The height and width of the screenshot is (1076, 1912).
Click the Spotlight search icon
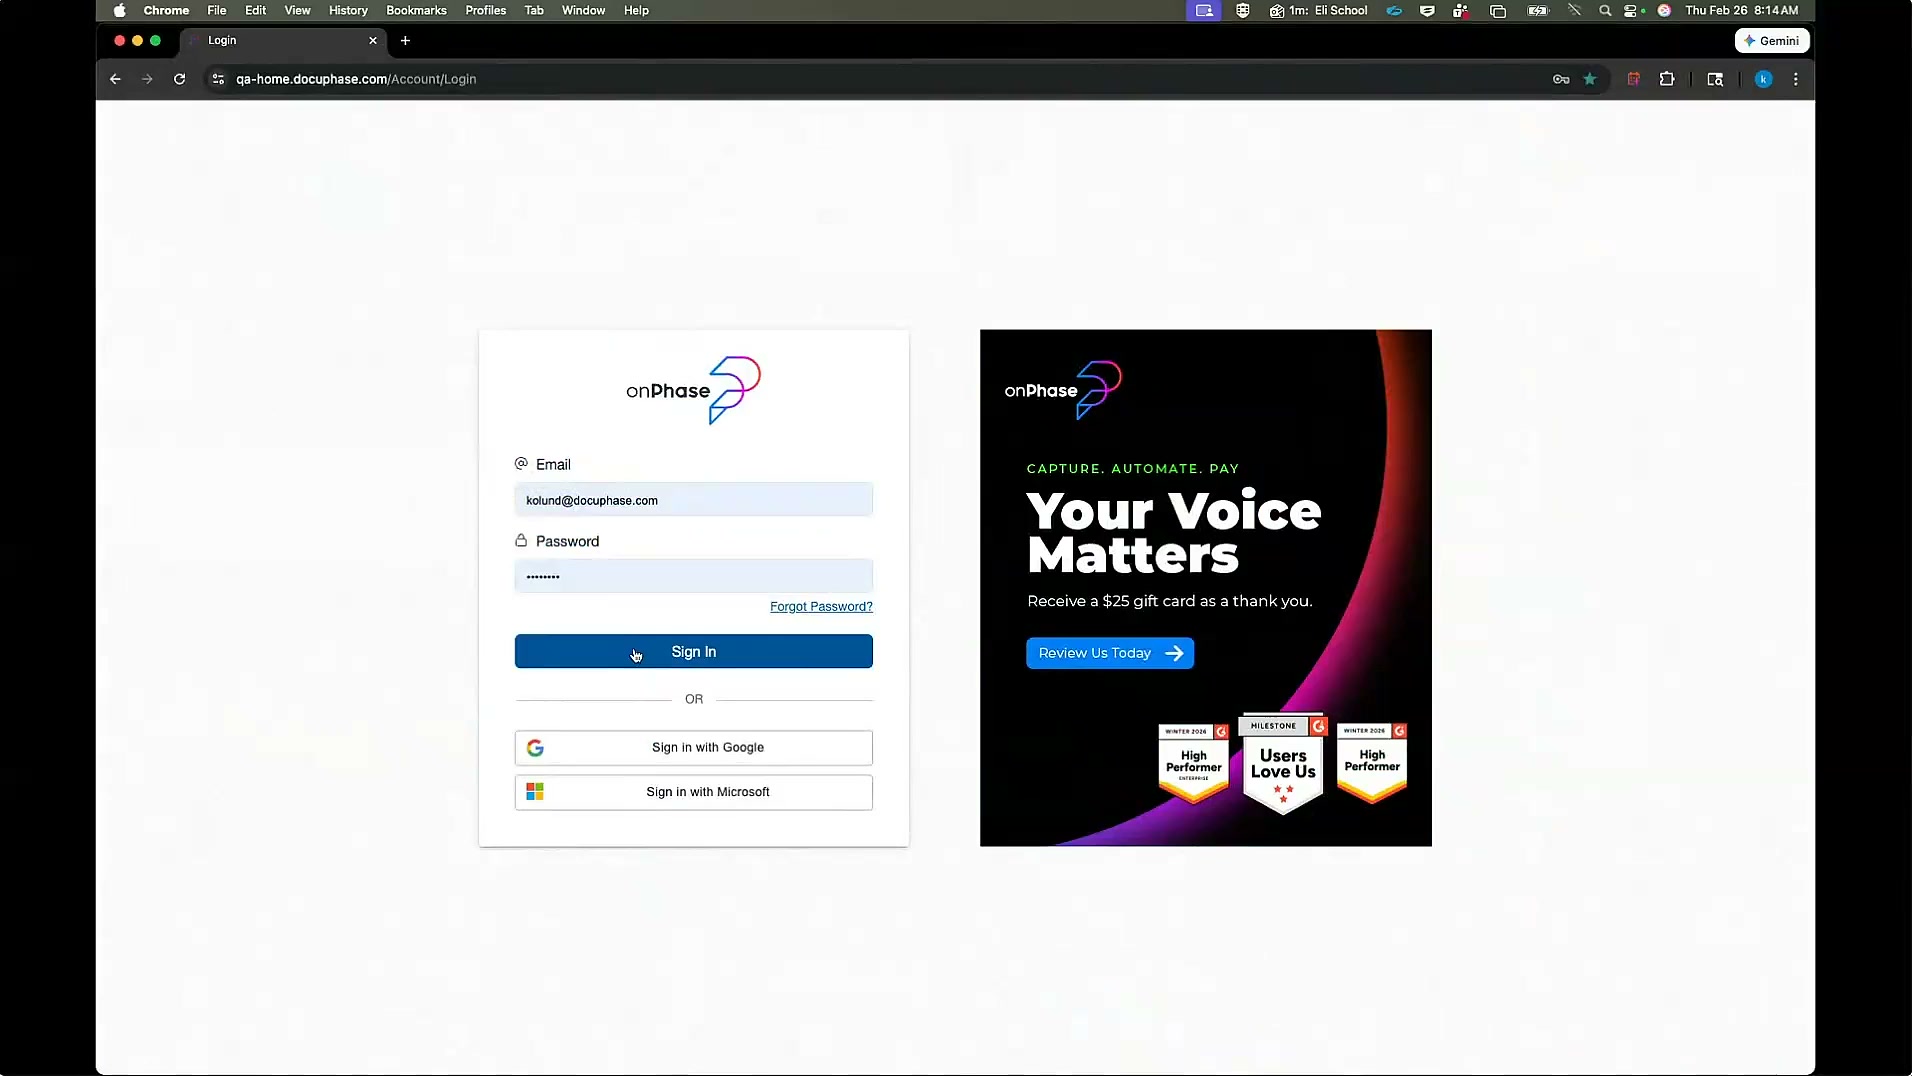(1605, 11)
